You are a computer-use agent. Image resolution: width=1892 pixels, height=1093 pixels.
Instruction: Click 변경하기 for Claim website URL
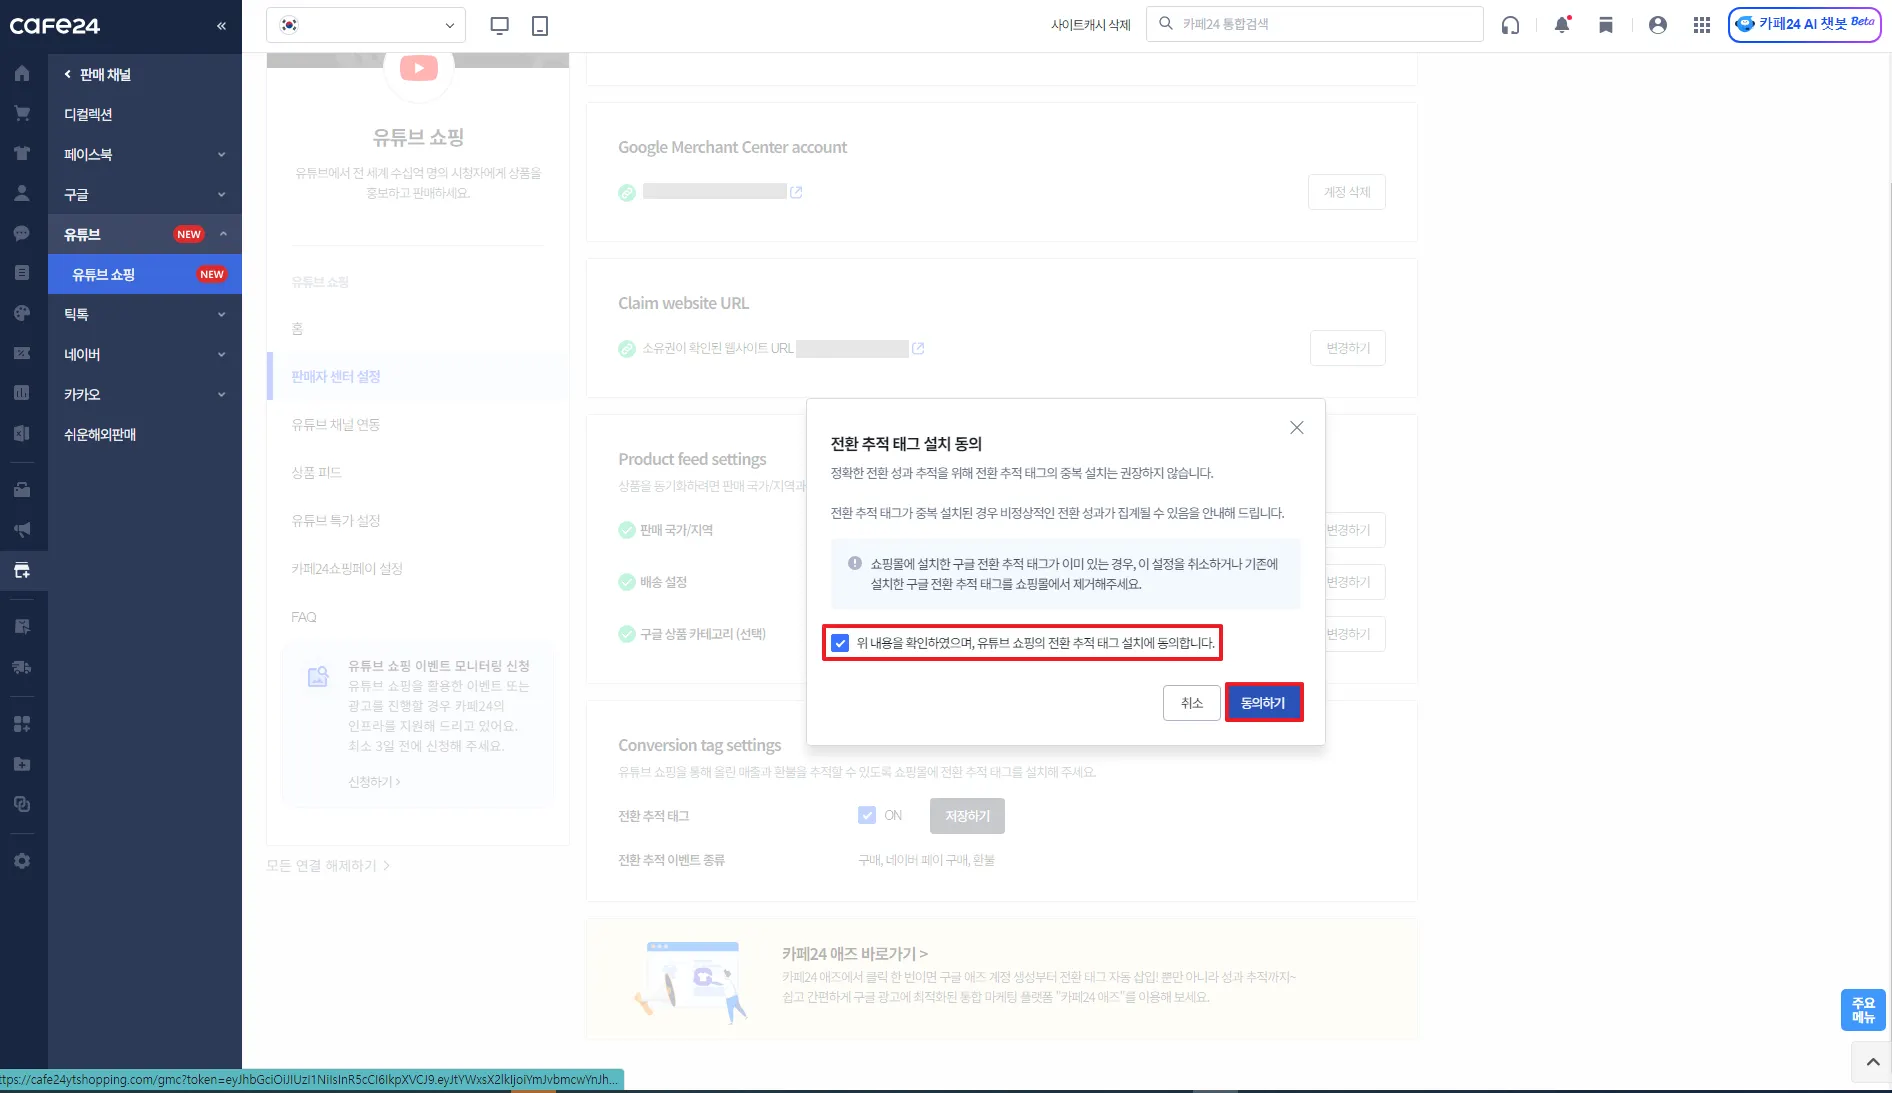pyautogui.click(x=1348, y=348)
